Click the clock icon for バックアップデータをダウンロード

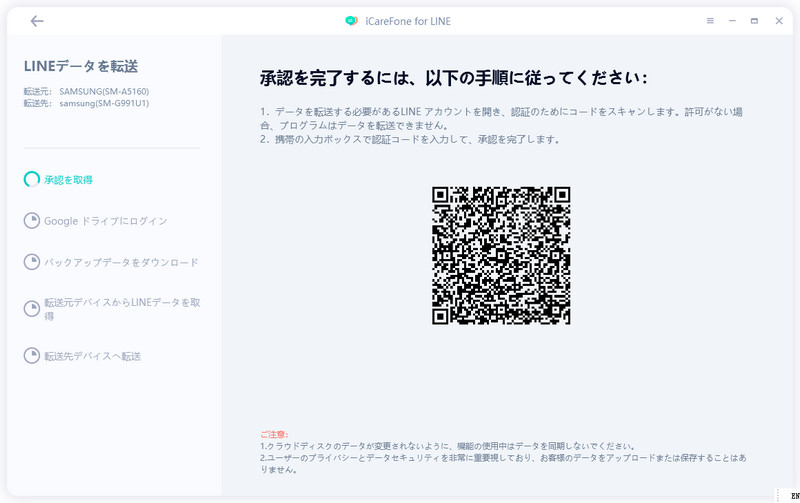pyautogui.click(x=32, y=262)
